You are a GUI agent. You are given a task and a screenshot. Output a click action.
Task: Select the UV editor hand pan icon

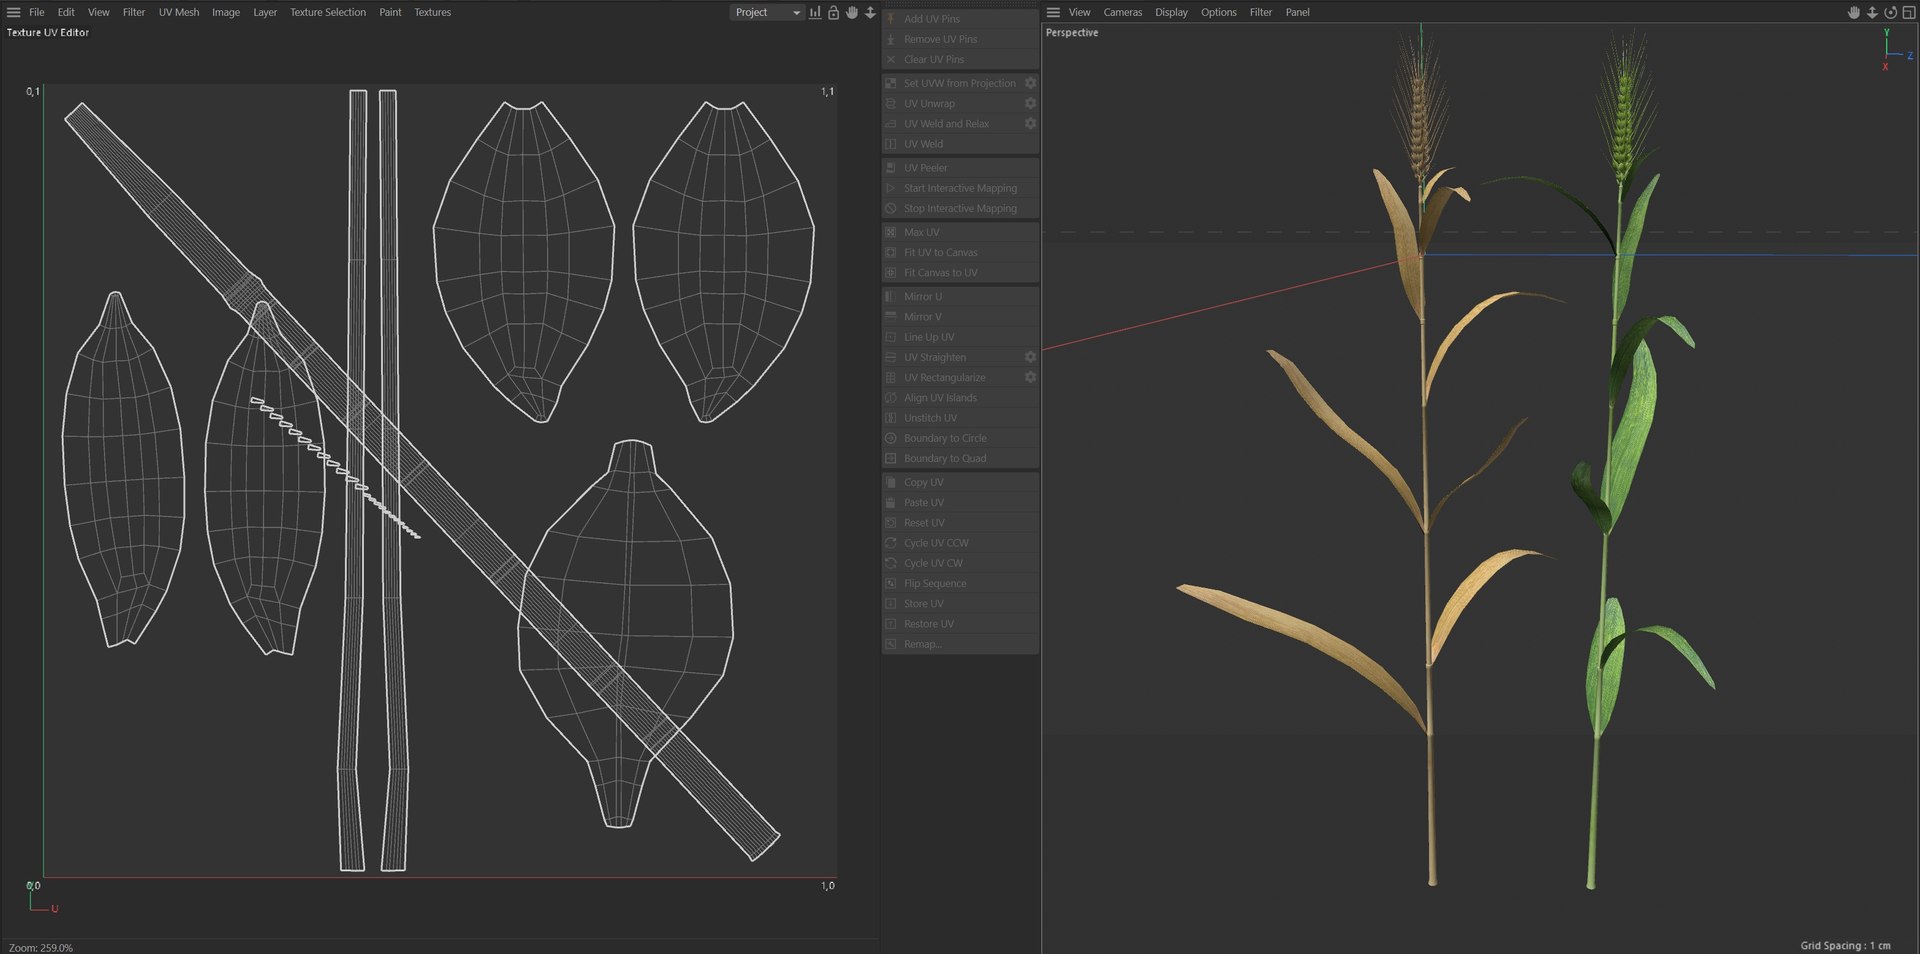[852, 12]
